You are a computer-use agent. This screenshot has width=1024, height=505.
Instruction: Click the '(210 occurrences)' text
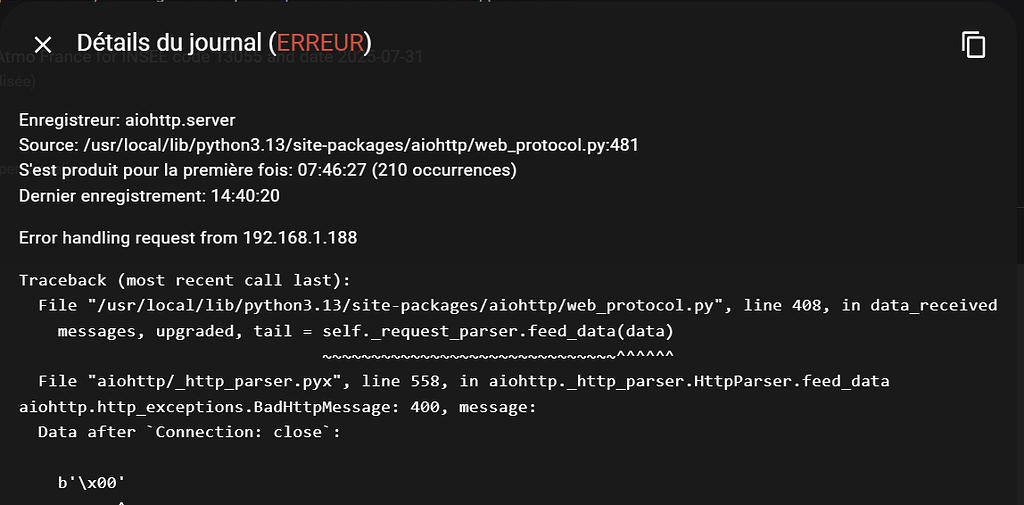pos(444,170)
